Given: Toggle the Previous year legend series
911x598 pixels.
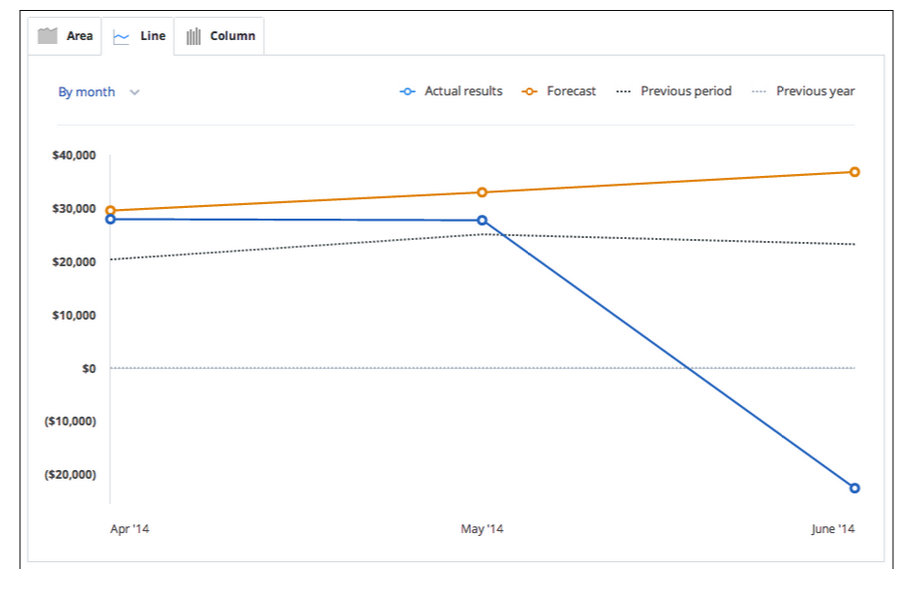Looking at the screenshot, I should pyautogui.click(x=804, y=91).
